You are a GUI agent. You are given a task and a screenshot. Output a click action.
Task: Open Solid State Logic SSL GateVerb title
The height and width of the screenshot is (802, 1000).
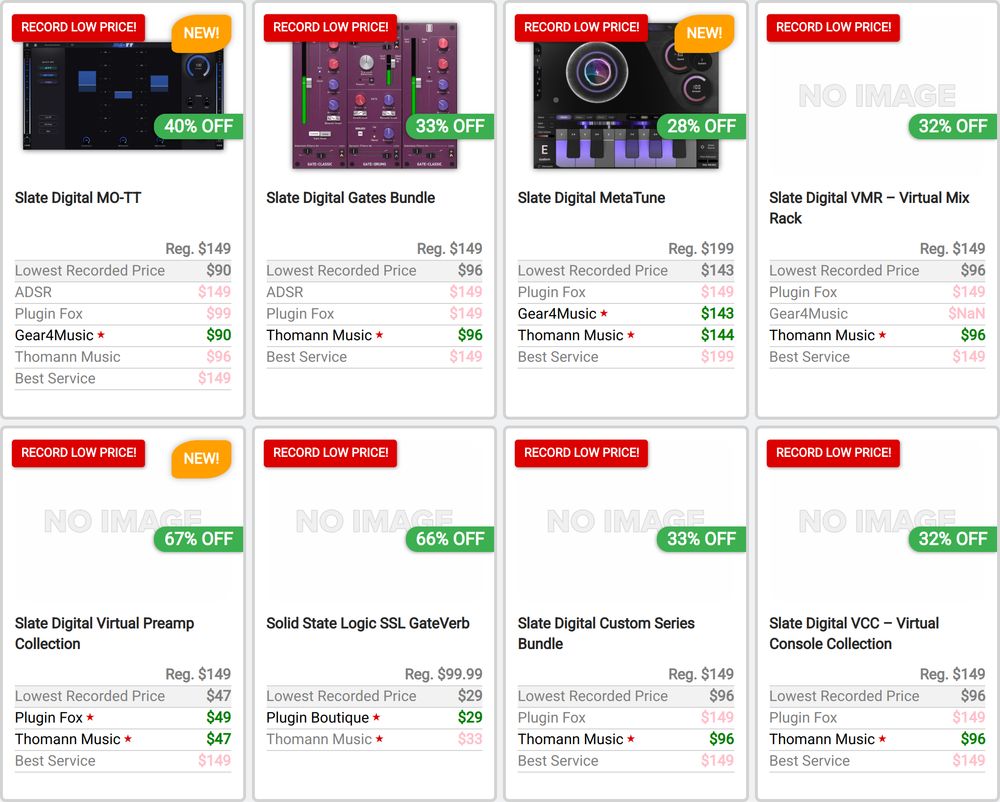coord(367,623)
